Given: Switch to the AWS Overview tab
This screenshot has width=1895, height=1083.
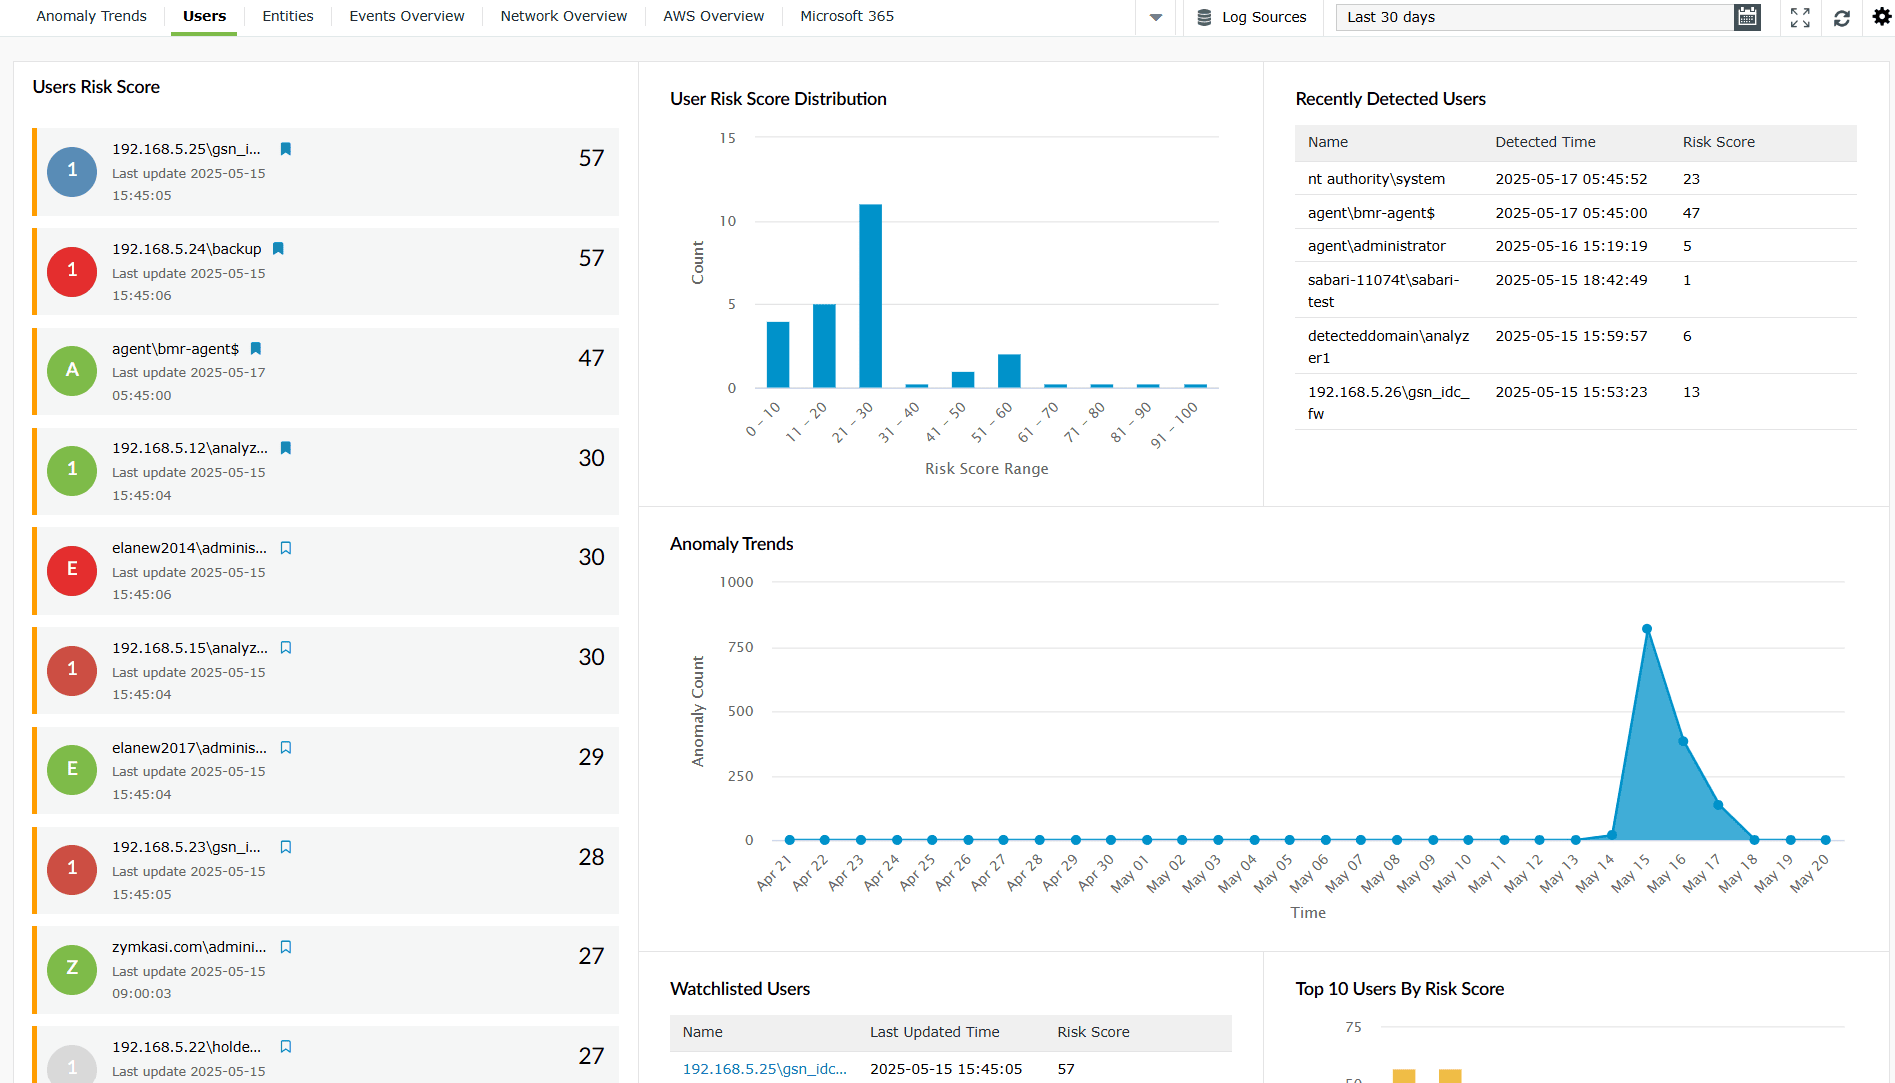Looking at the screenshot, I should pyautogui.click(x=713, y=16).
